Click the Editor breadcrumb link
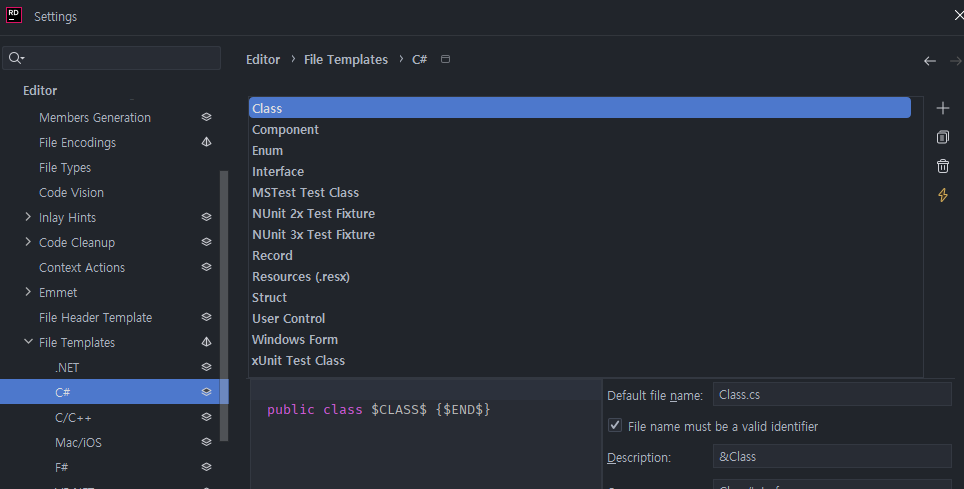This screenshot has width=964, height=489. [263, 60]
